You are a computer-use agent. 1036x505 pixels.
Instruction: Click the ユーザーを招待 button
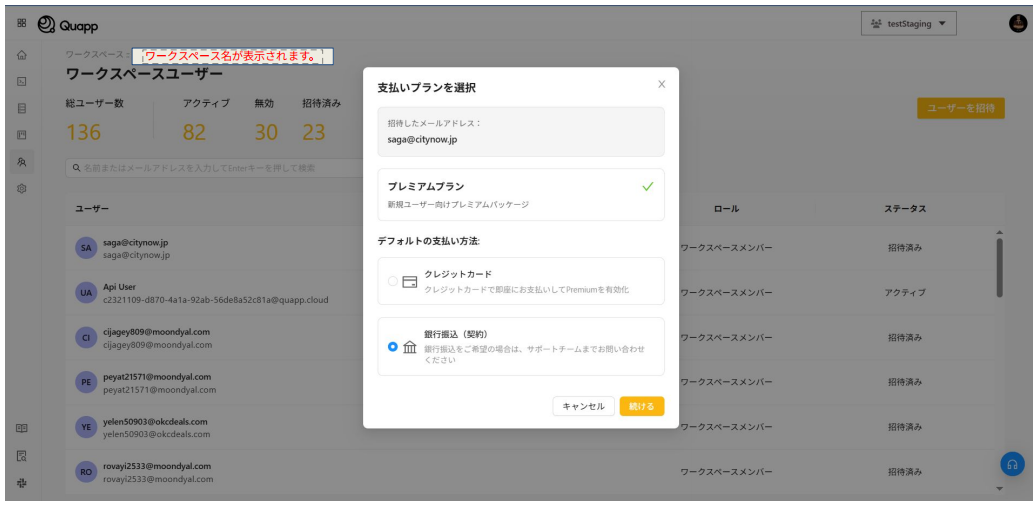click(961, 108)
